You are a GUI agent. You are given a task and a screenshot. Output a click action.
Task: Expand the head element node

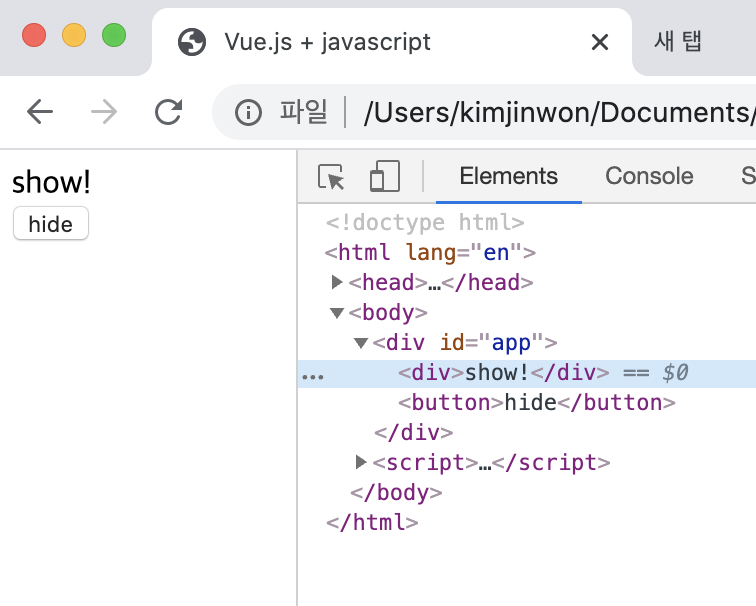tap(337, 282)
